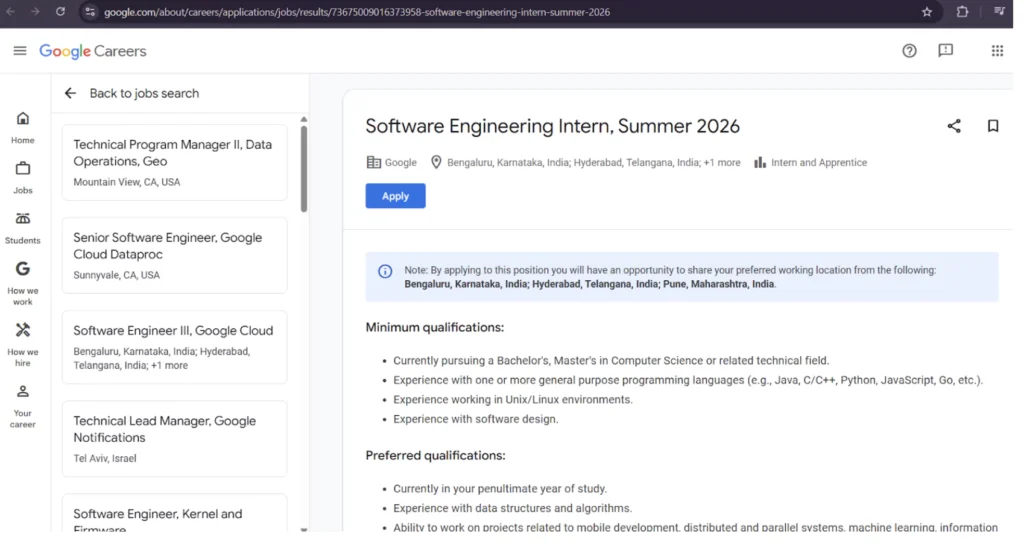Open the hamburger main menu

20,51
